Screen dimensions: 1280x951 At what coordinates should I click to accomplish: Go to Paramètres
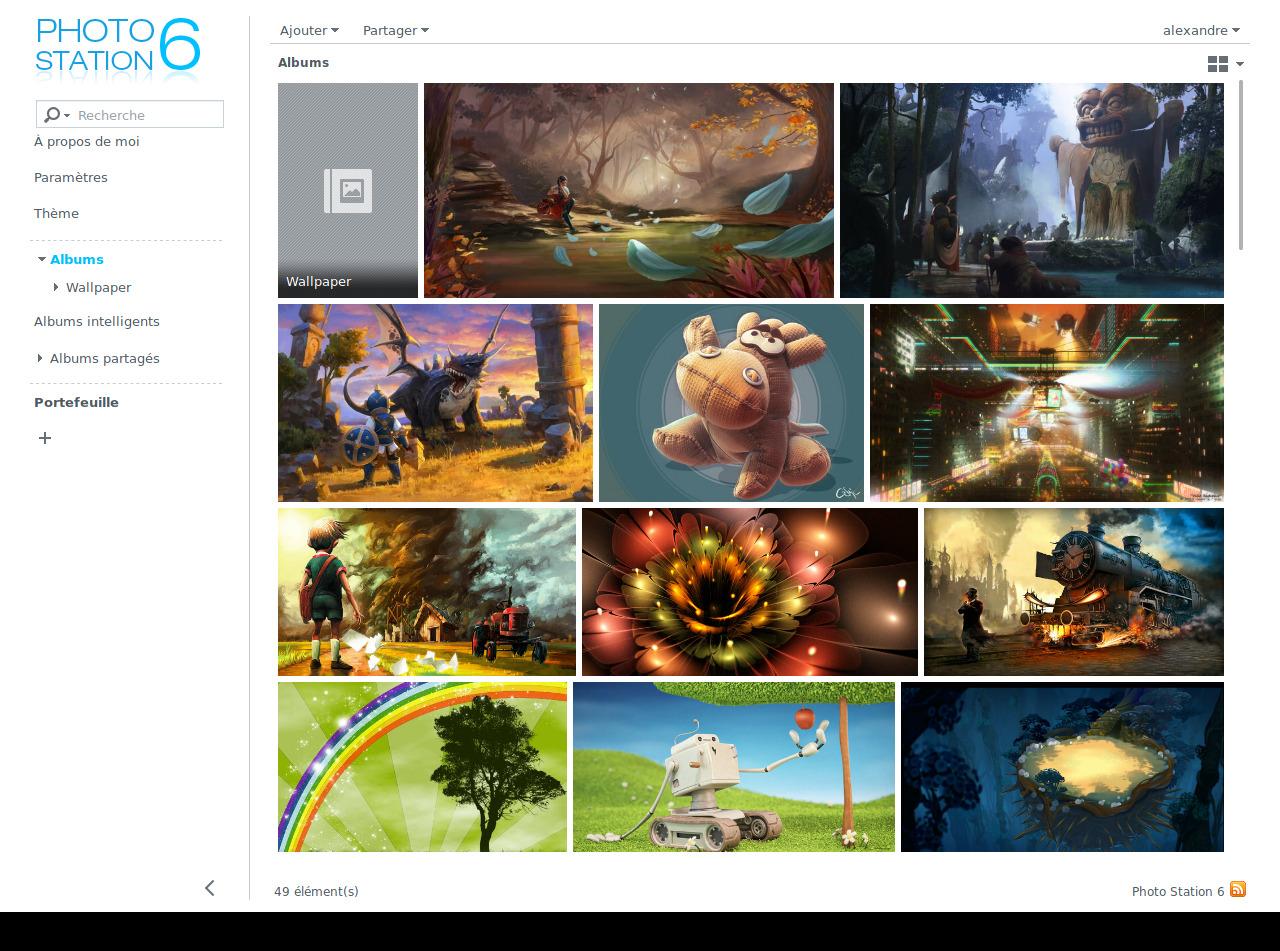click(71, 177)
